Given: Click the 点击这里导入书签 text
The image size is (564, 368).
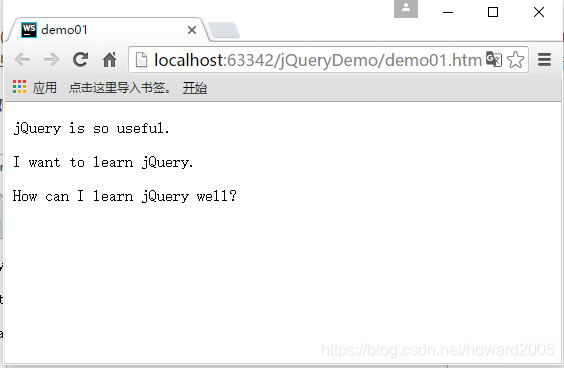Looking at the screenshot, I should (120, 87).
